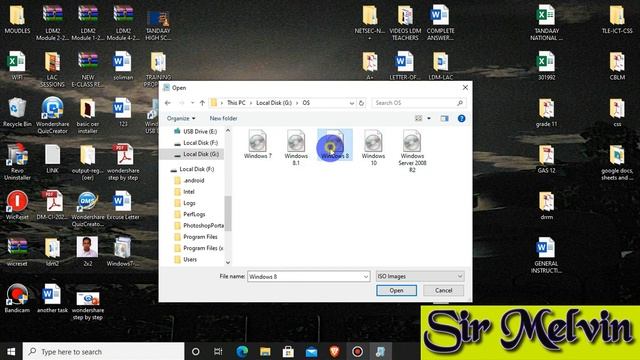Toggle the preview pane icon
The width and height of the screenshot is (640, 360).
(x=444, y=118)
